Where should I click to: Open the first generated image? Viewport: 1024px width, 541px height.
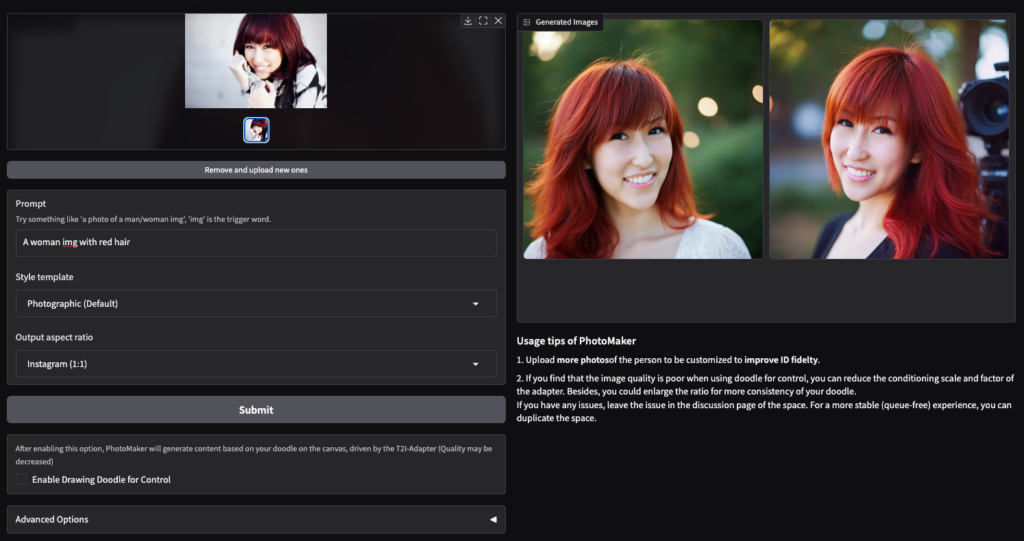(642, 139)
